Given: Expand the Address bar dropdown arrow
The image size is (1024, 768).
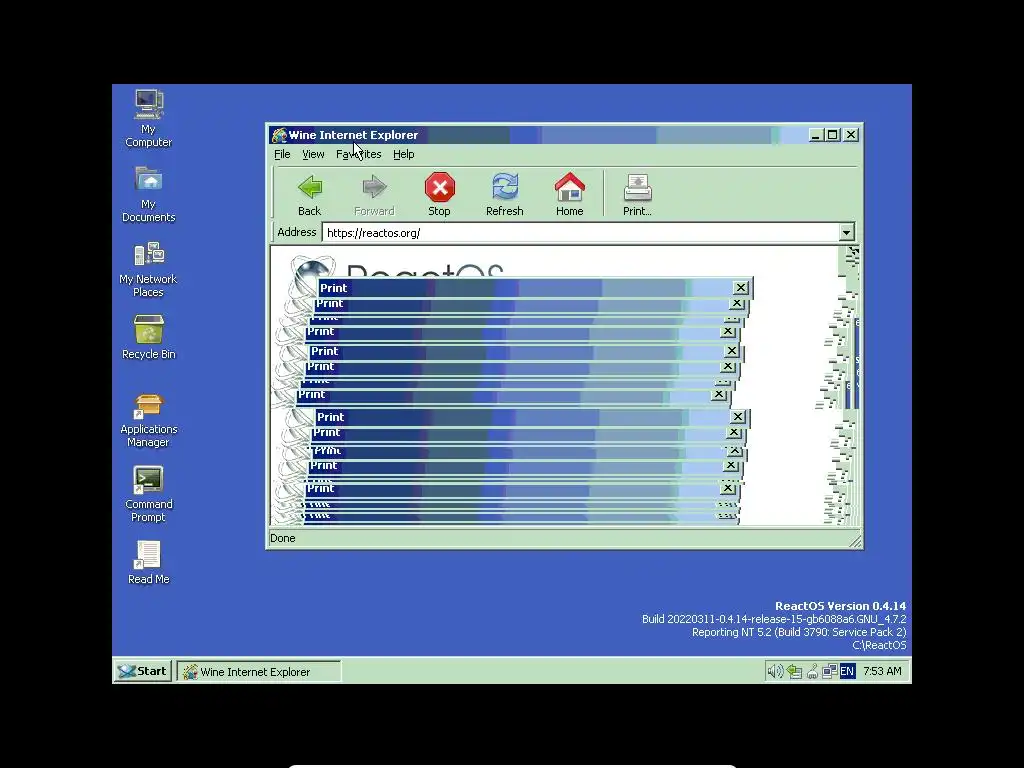Looking at the screenshot, I should 846,232.
